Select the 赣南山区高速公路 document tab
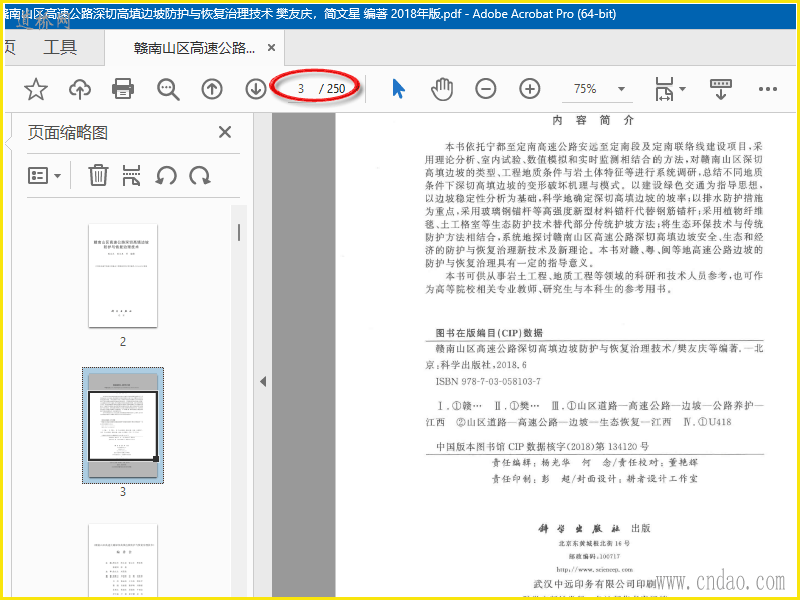Viewport: 800px width, 600px height. point(194,47)
